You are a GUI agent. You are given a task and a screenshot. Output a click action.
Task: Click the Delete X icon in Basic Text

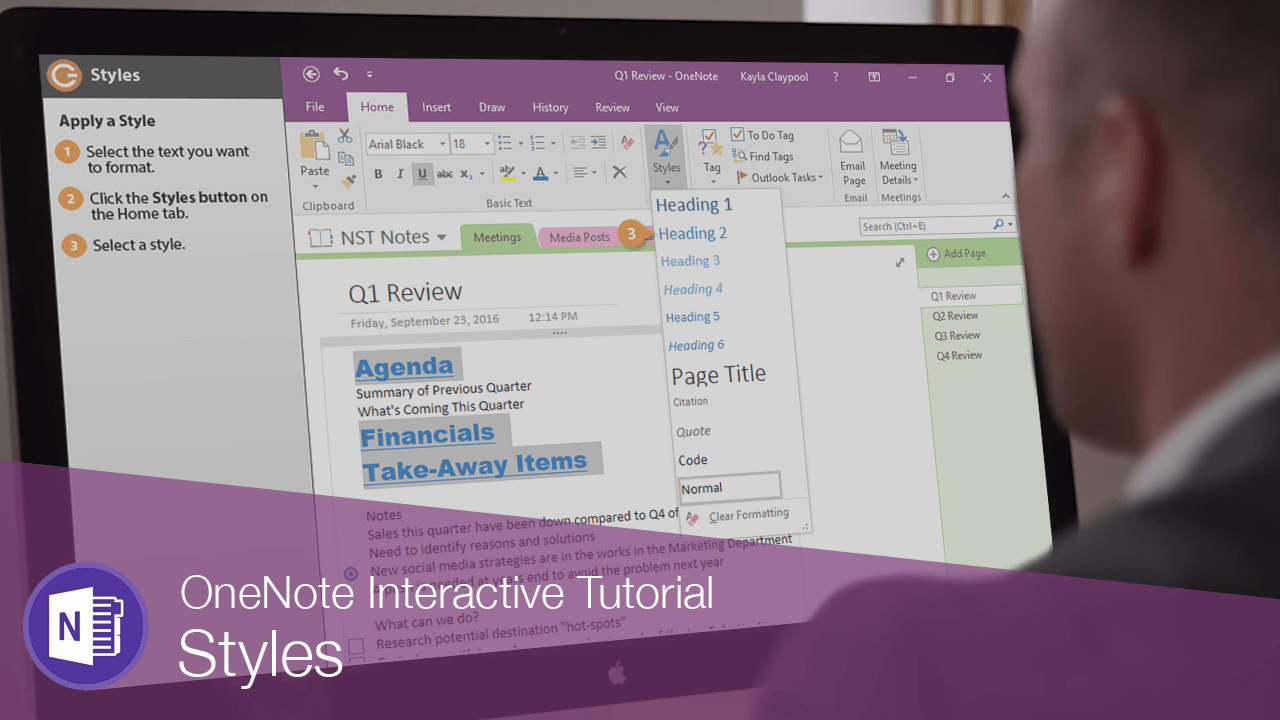coord(619,172)
